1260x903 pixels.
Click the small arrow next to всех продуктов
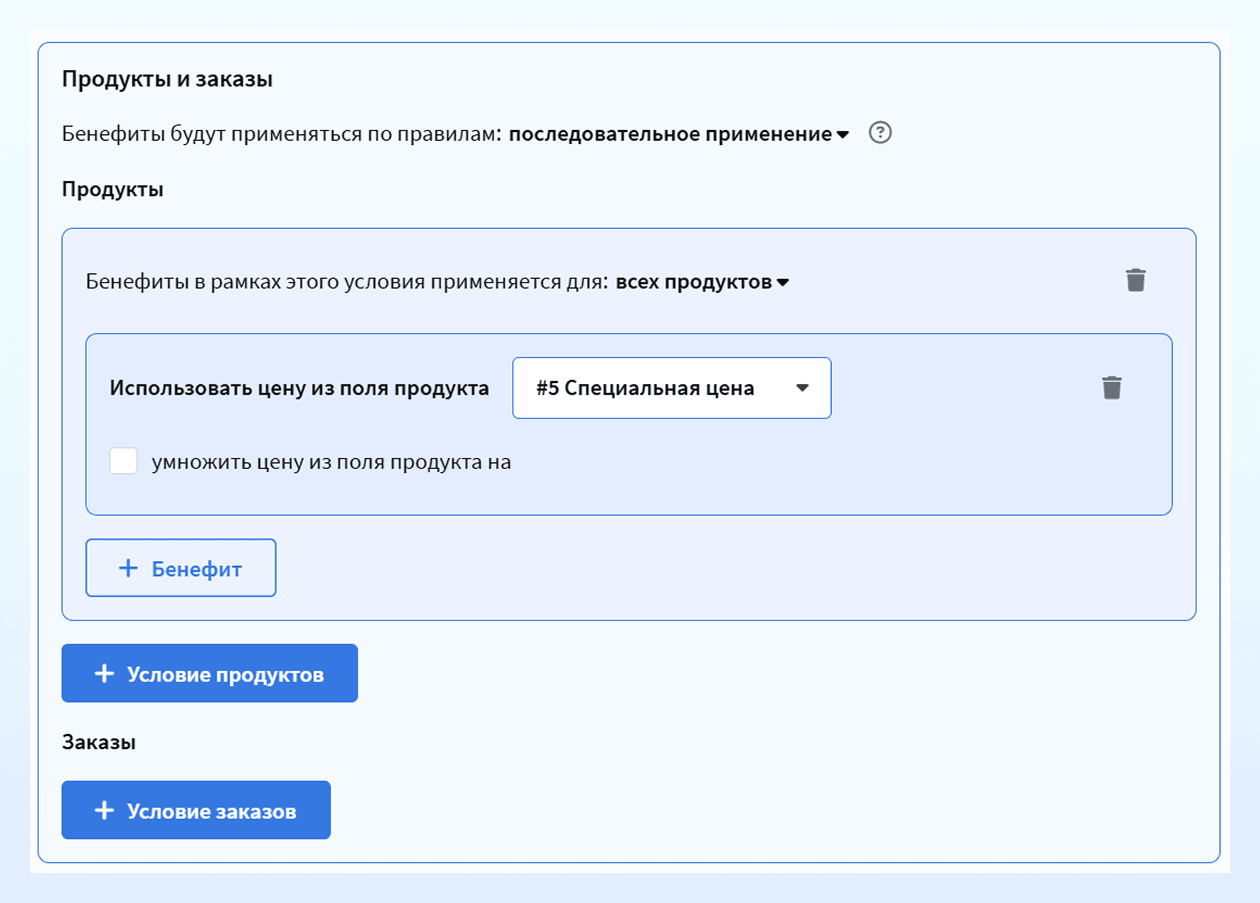784,283
